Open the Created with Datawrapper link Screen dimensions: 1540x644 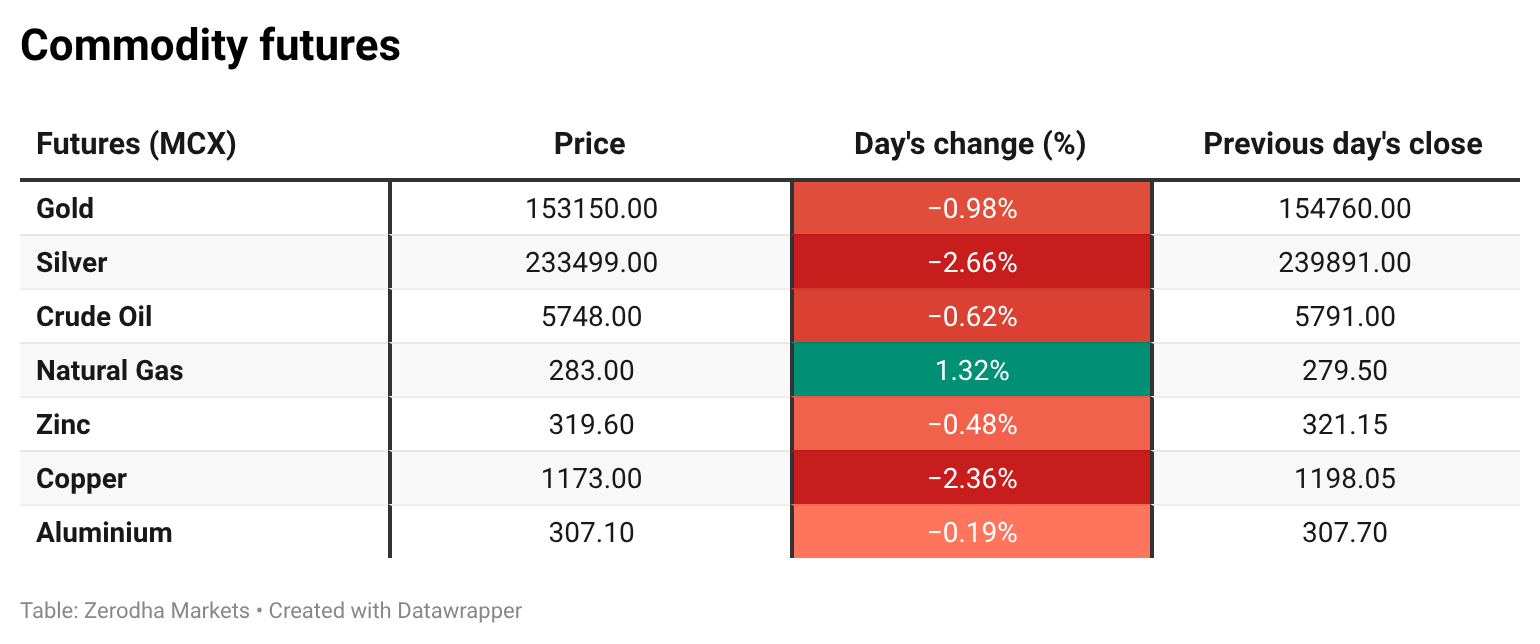pos(395,610)
